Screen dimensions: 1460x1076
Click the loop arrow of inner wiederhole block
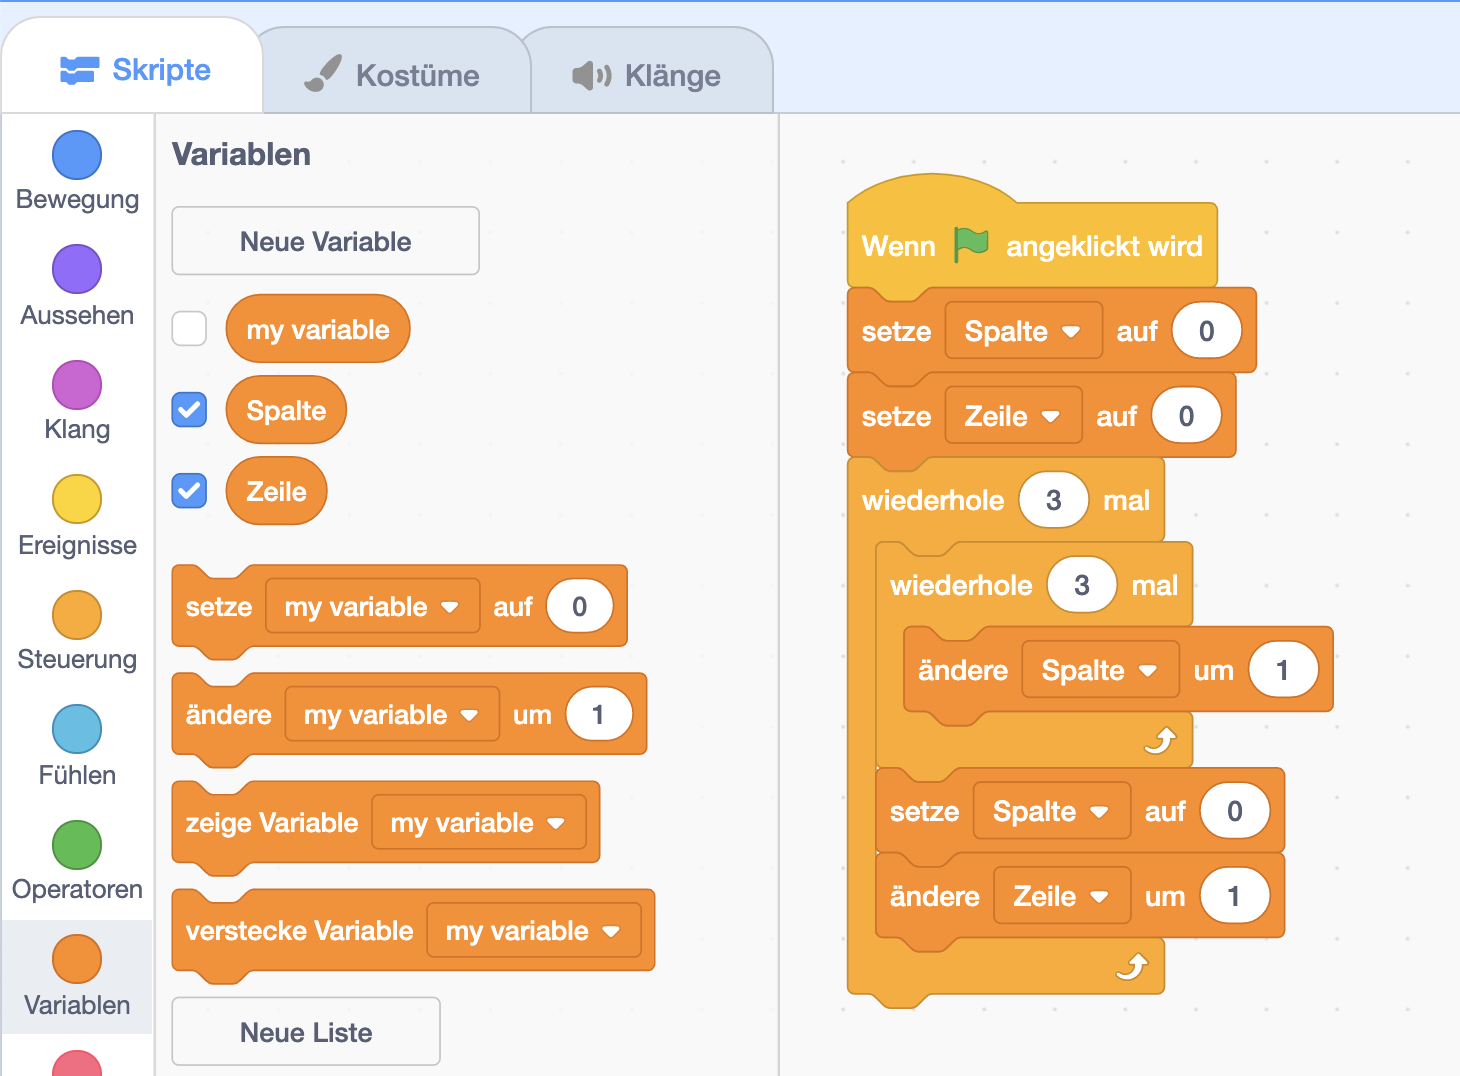point(1159,741)
